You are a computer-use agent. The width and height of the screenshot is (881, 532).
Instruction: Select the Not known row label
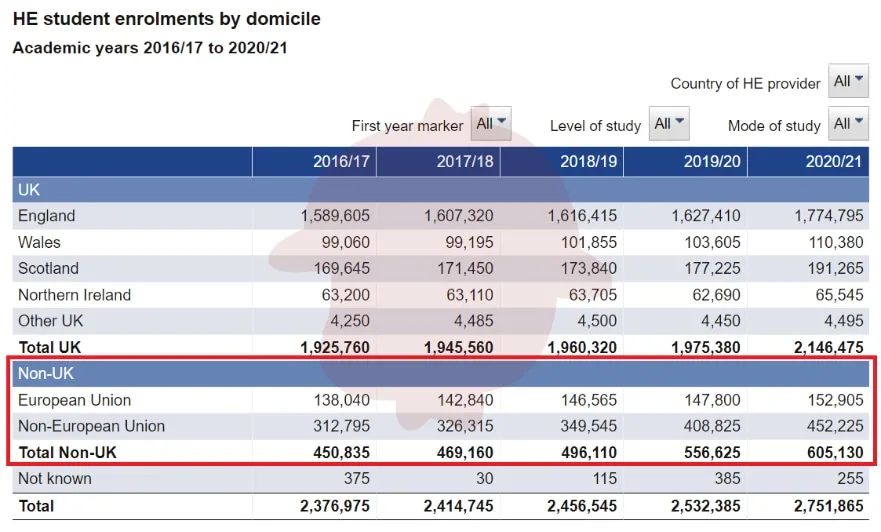54,479
